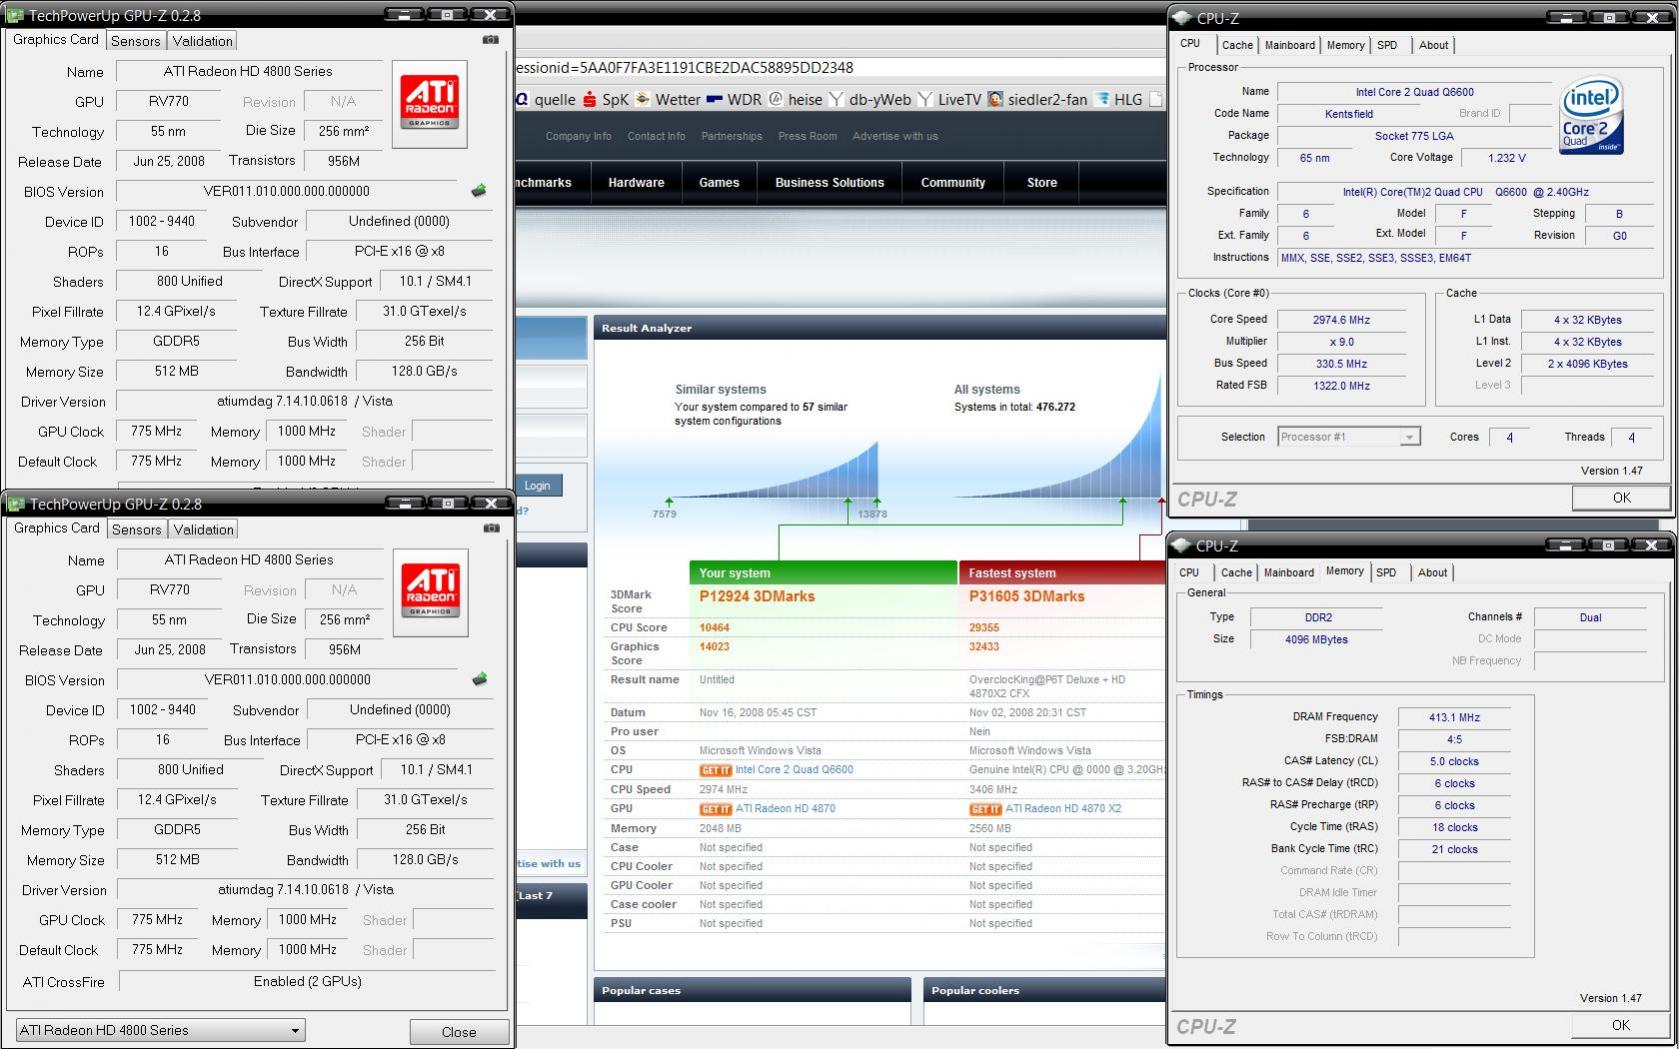This screenshot has height=1049, width=1679.
Task: Click the Login button on the web page
Action: click(538, 486)
